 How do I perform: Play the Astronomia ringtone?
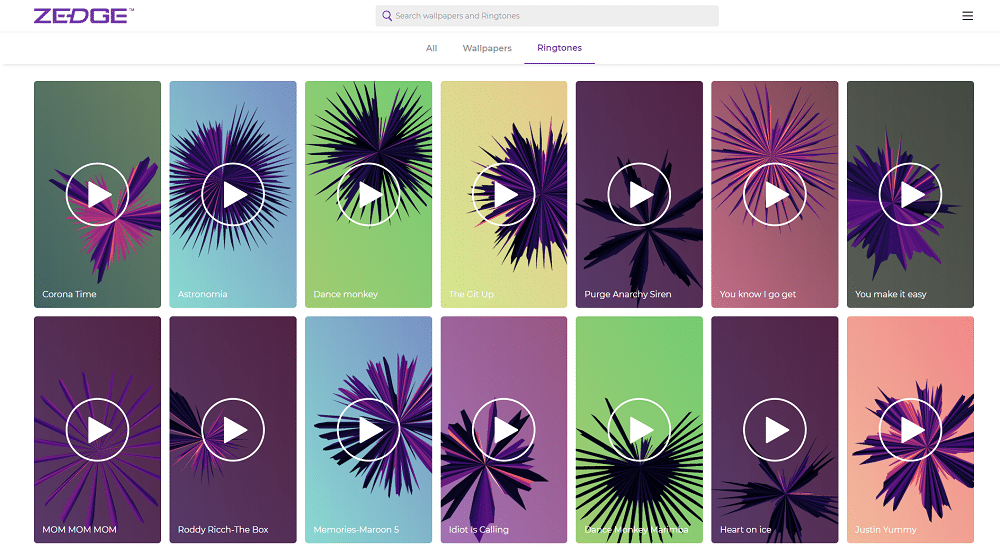[x=233, y=194]
